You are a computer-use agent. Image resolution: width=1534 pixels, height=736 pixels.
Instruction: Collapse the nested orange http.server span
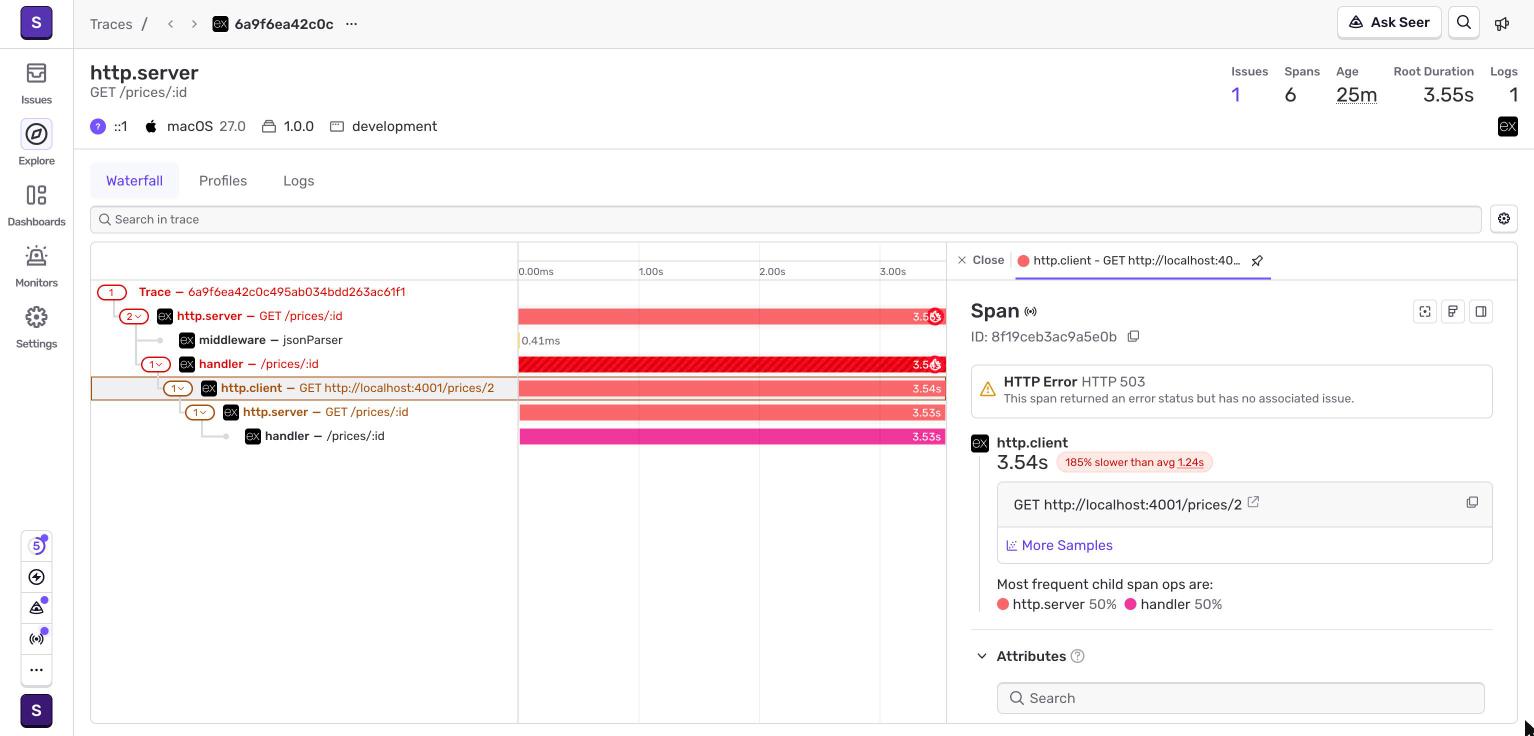point(200,413)
